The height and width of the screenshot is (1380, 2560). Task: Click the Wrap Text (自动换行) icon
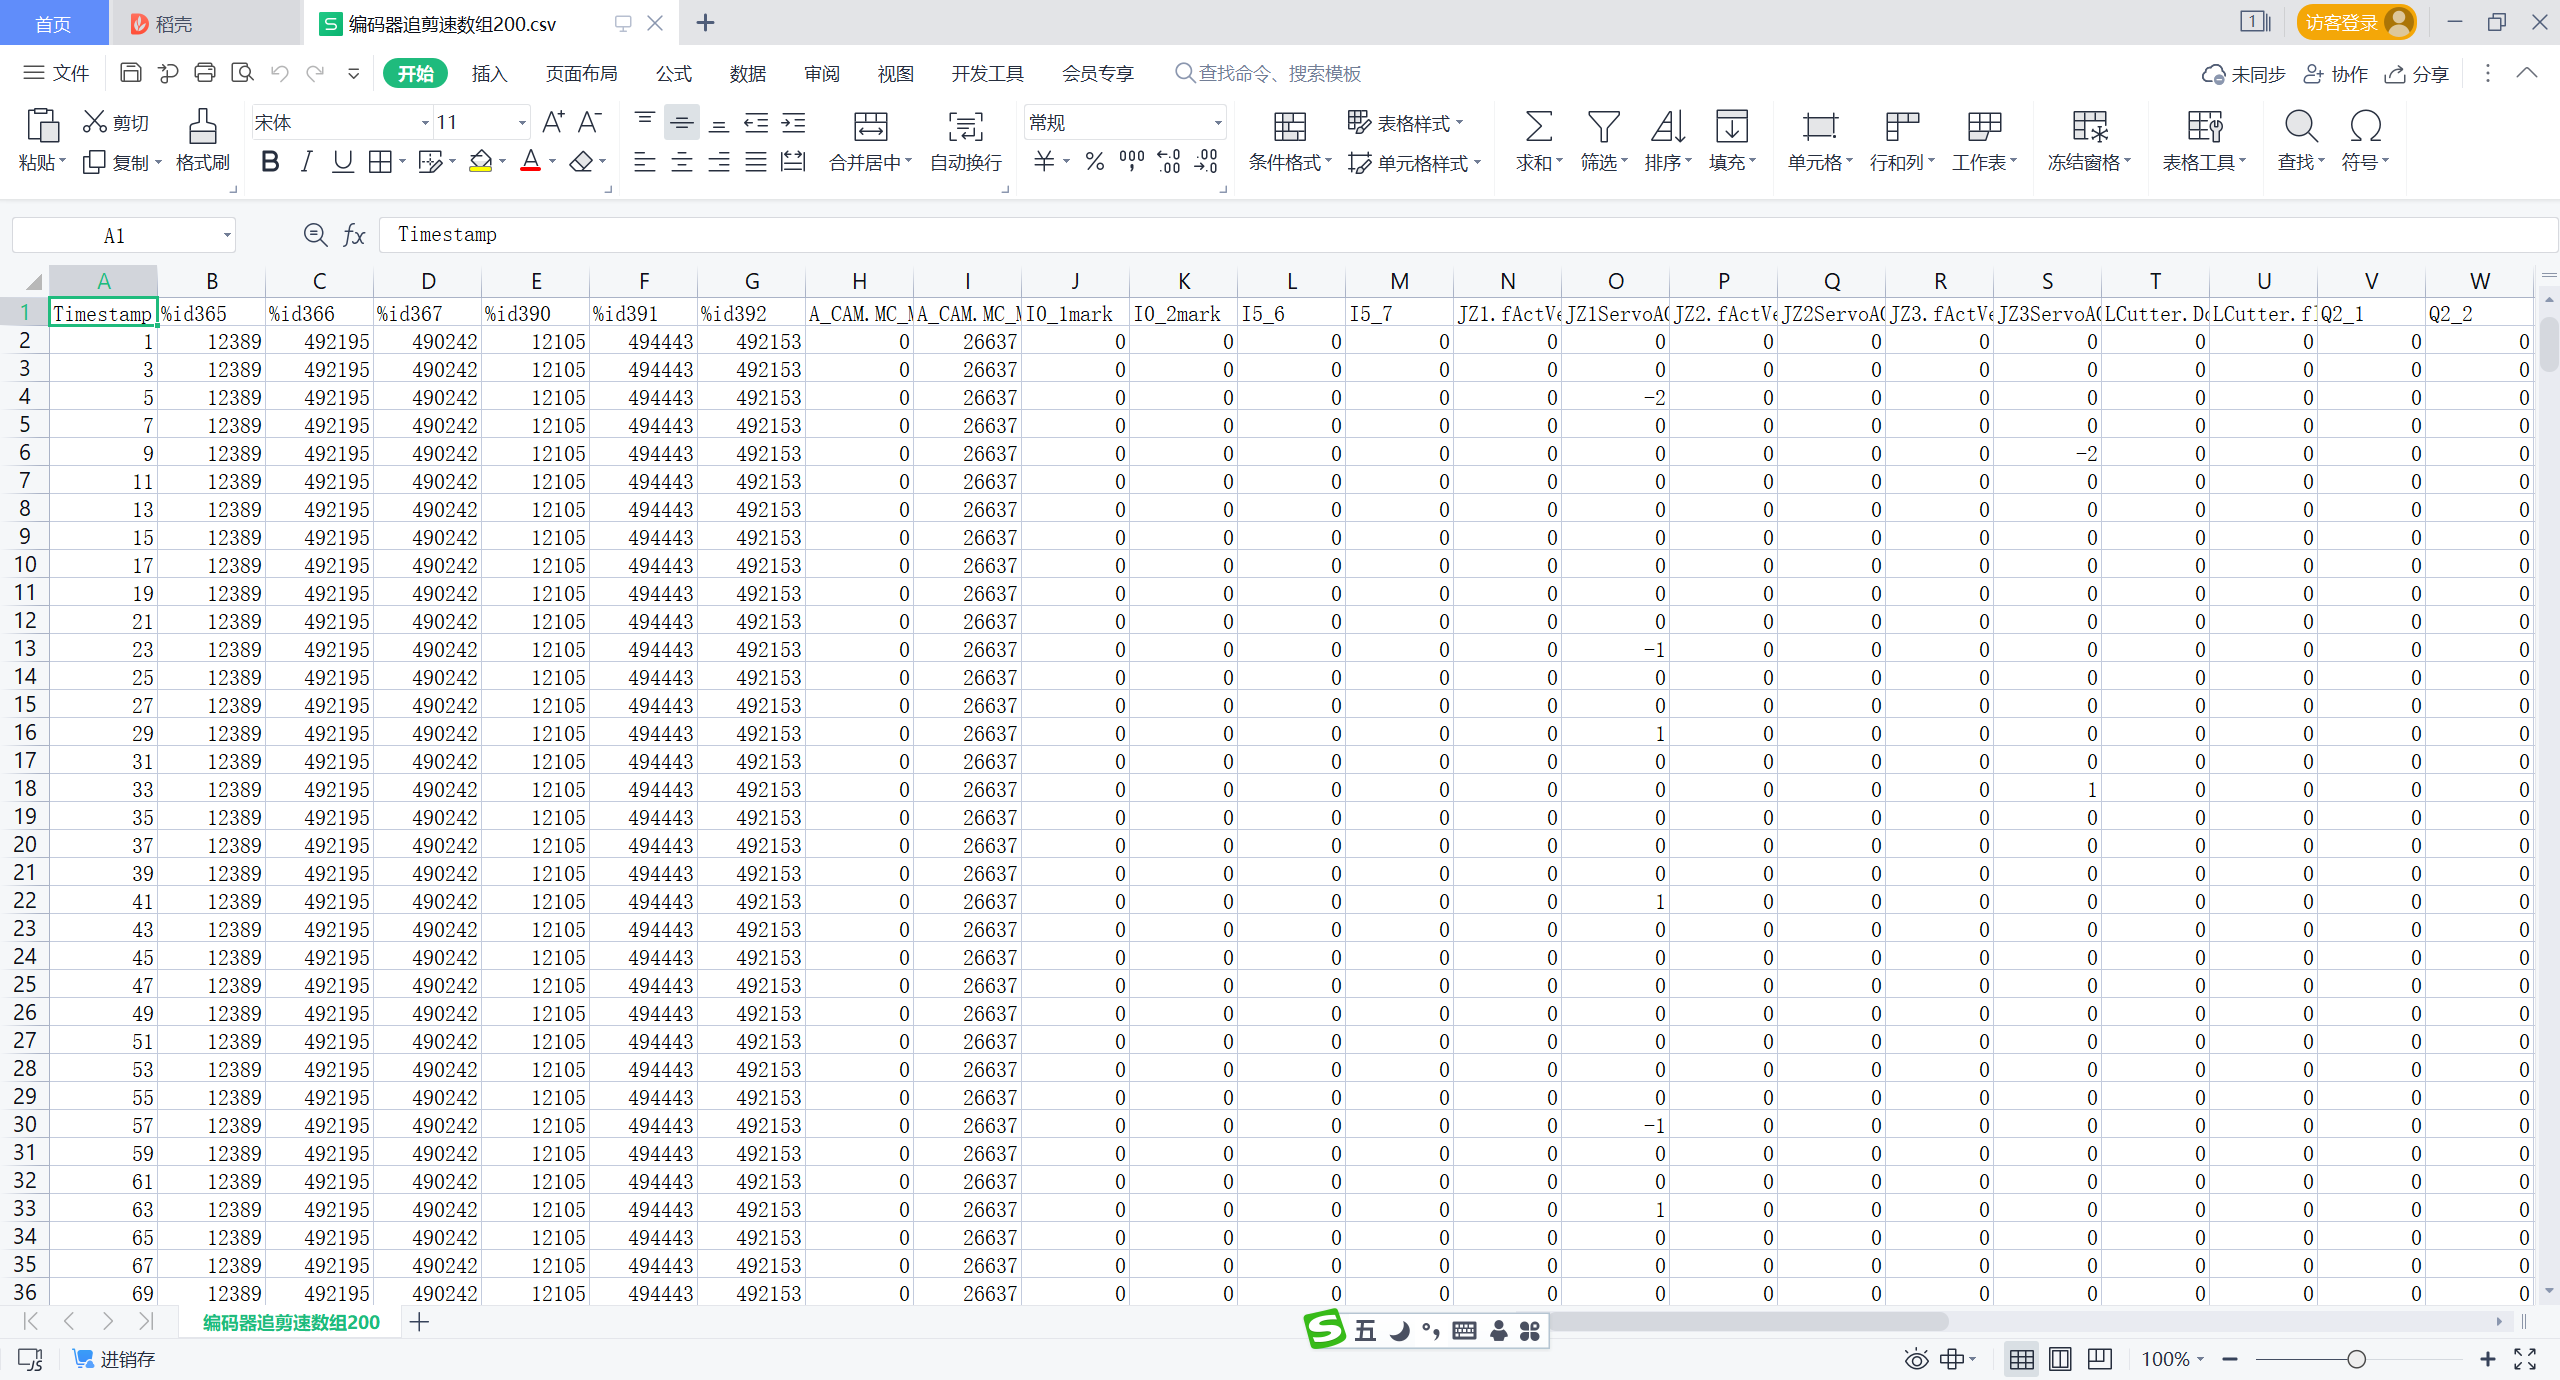966,127
